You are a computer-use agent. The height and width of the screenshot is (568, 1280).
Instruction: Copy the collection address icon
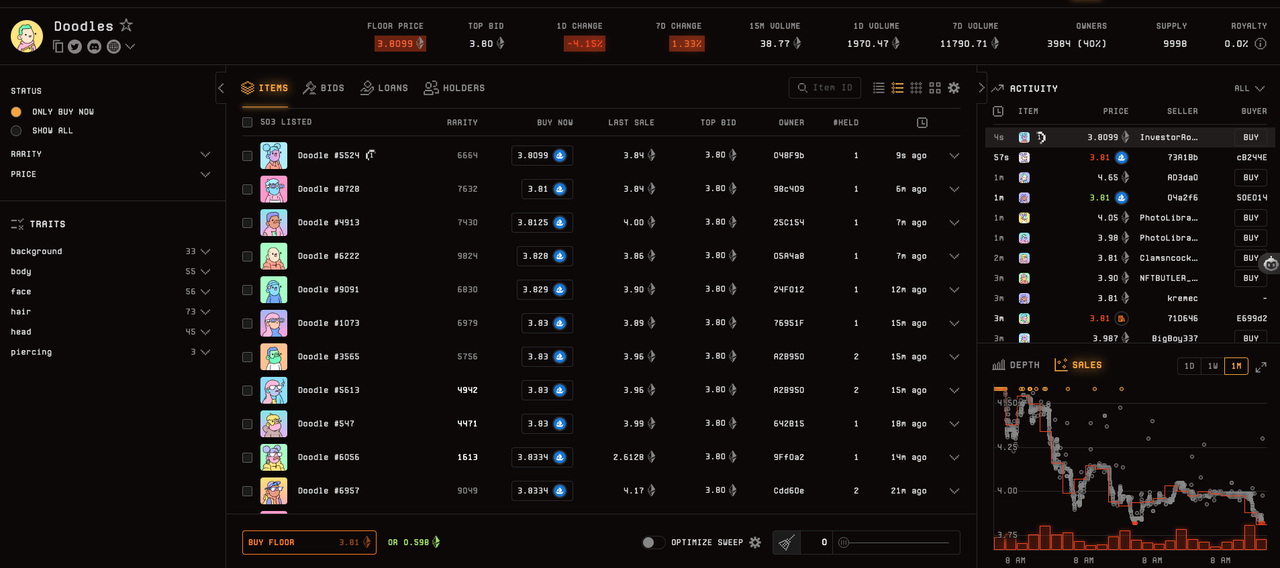[58, 46]
